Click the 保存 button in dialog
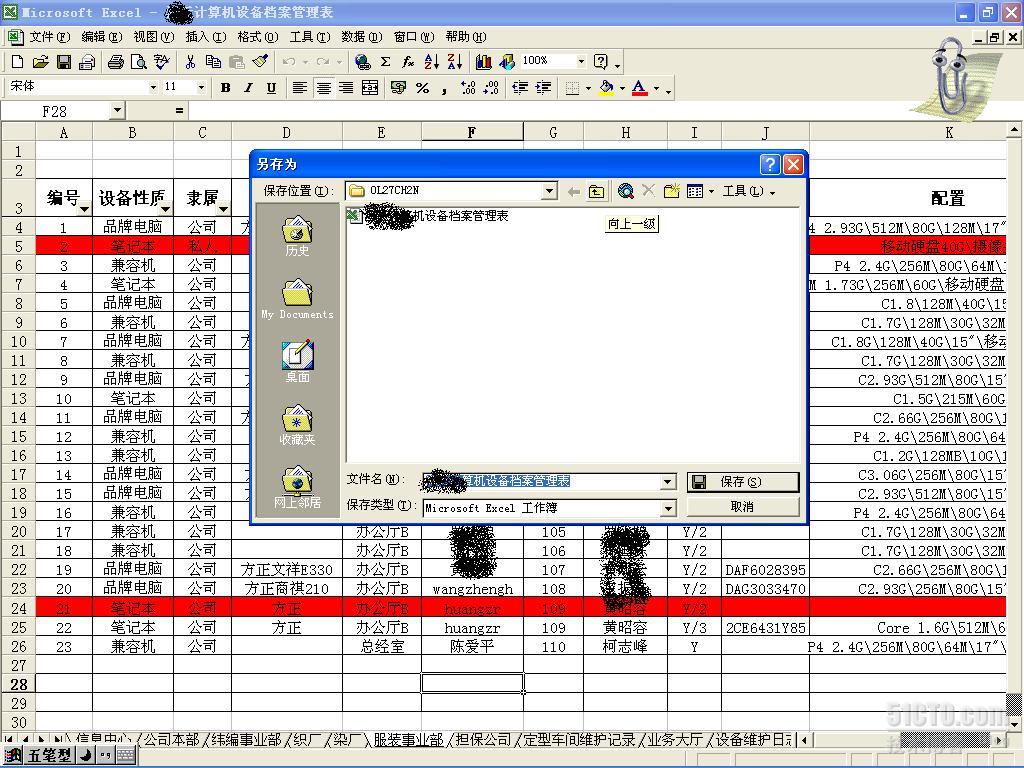The height and width of the screenshot is (768, 1024). pos(743,482)
